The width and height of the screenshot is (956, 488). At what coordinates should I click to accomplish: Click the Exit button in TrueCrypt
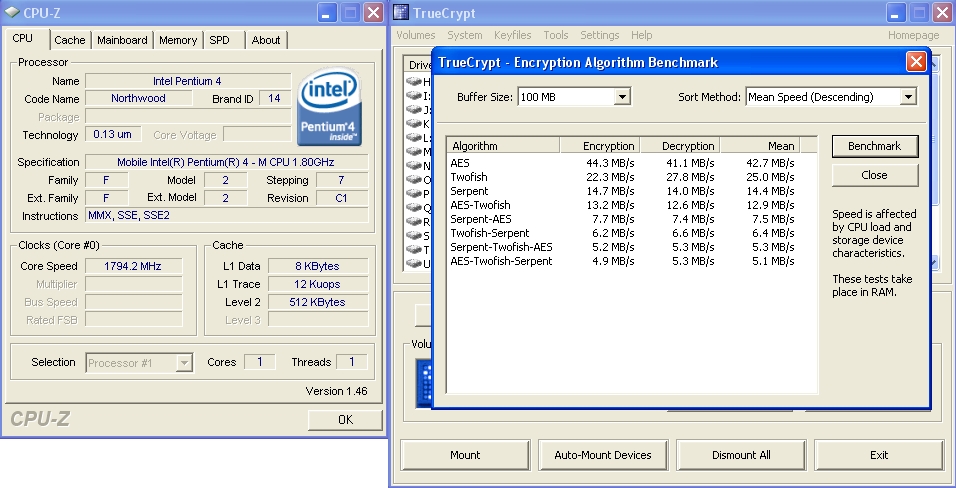coord(879,455)
